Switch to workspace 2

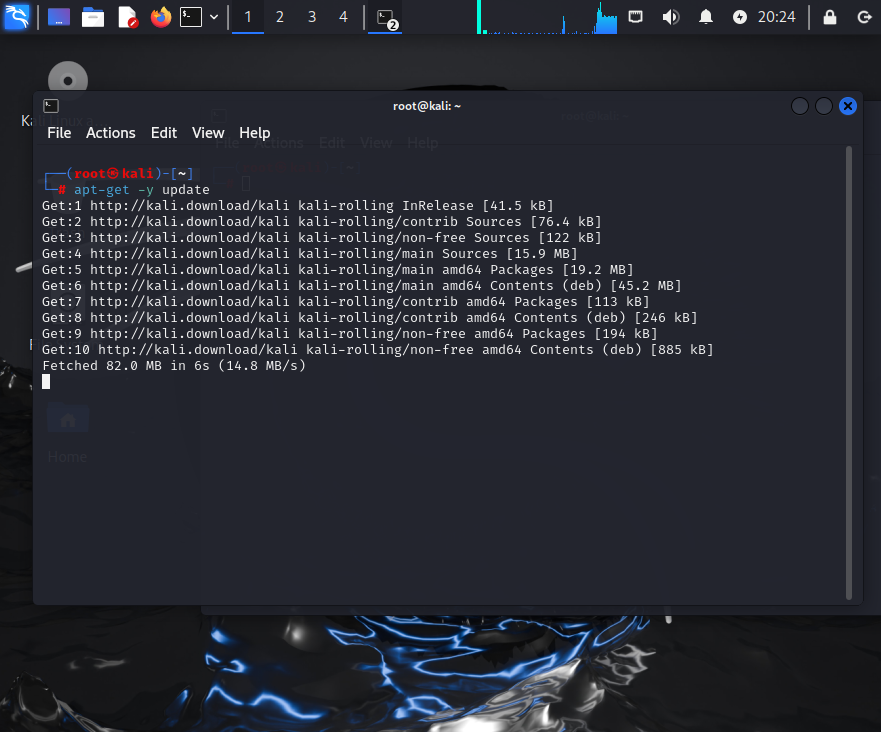[280, 17]
